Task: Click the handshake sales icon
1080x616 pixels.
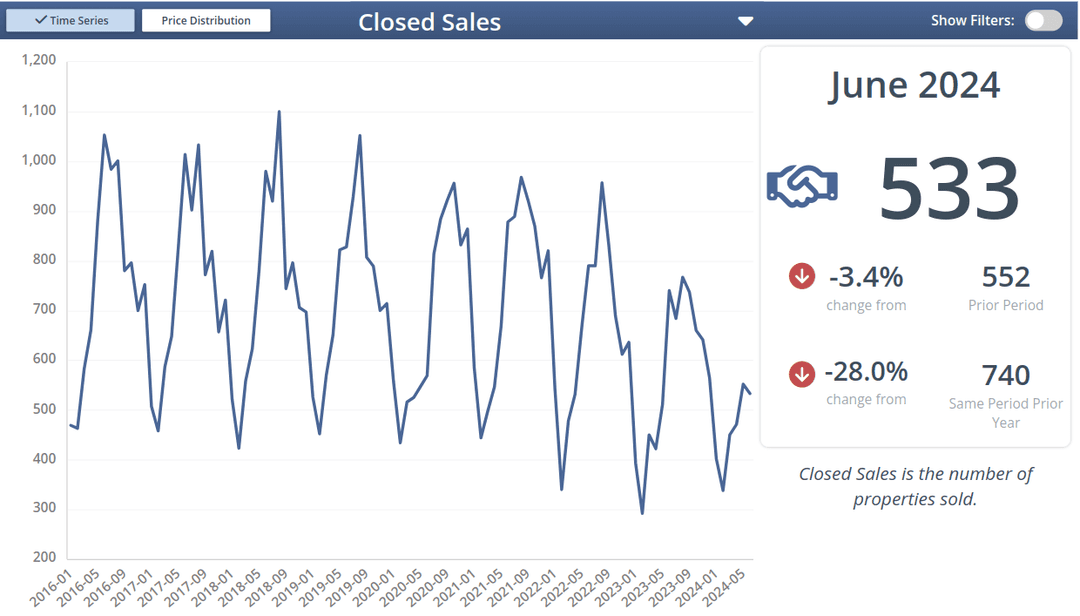Action: click(802, 187)
